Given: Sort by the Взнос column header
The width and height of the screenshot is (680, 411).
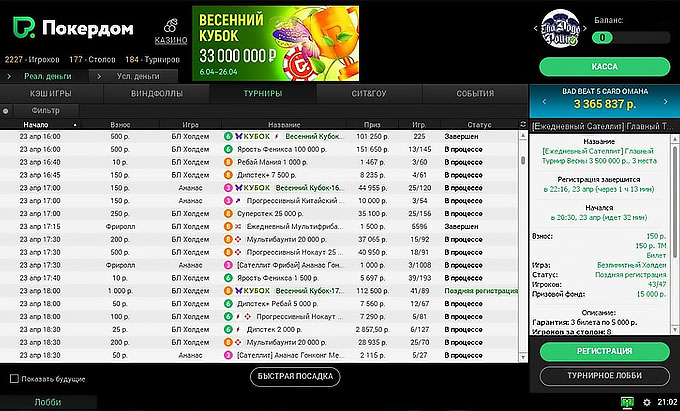Looking at the screenshot, I should (x=120, y=125).
